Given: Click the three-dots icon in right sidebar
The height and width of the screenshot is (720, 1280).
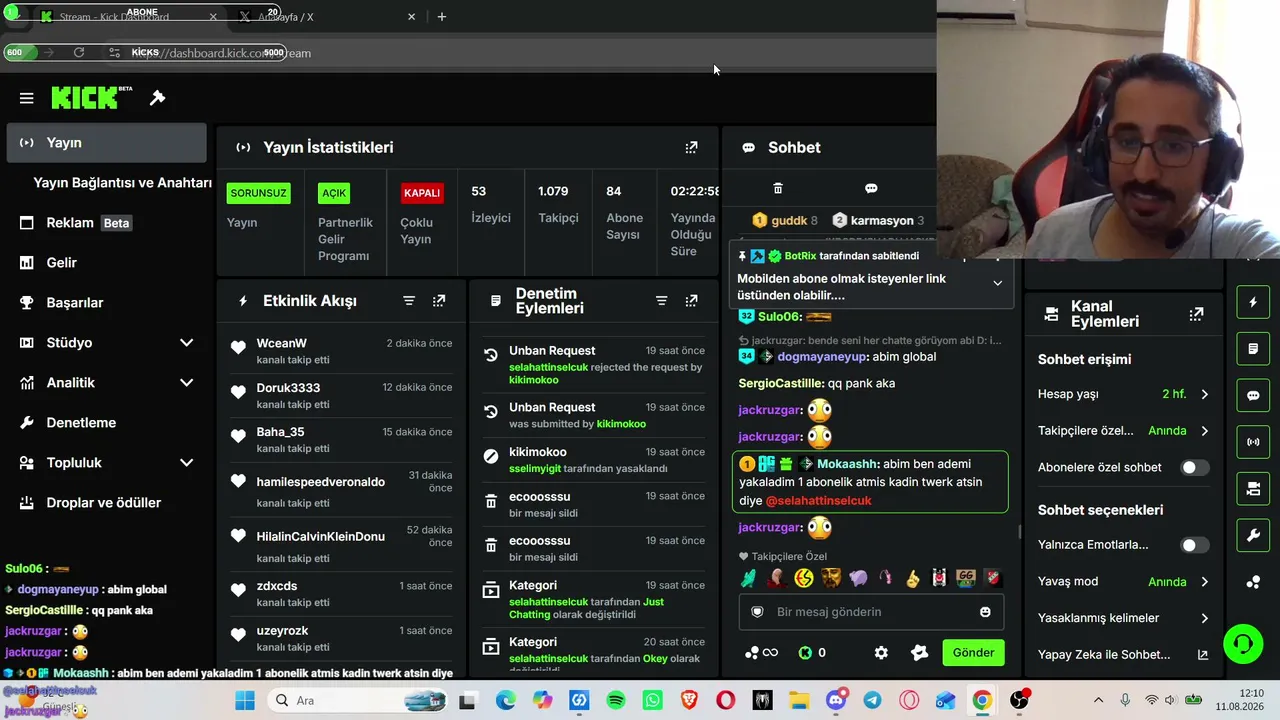Looking at the screenshot, I should coord(1253,582).
